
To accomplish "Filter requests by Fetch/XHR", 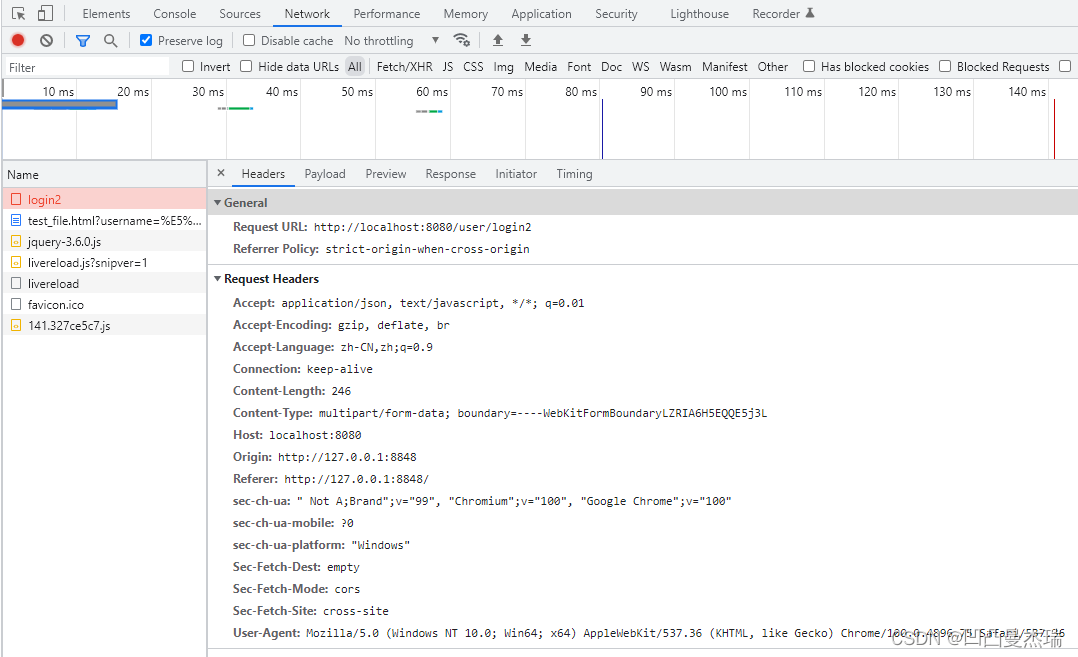I will pyautogui.click(x=404, y=67).
